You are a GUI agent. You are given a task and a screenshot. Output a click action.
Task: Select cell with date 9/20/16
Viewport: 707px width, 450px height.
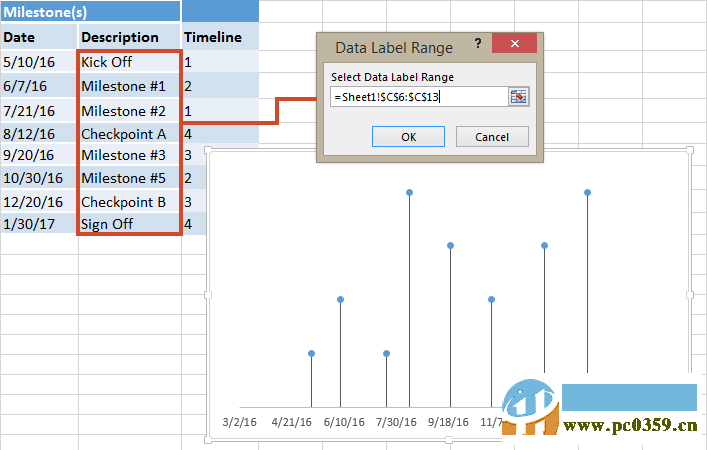(x=39, y=155)
